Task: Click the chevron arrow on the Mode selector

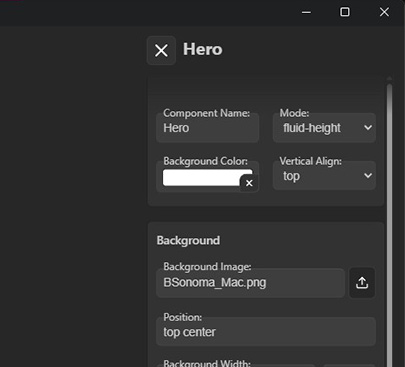Action: 368,128
